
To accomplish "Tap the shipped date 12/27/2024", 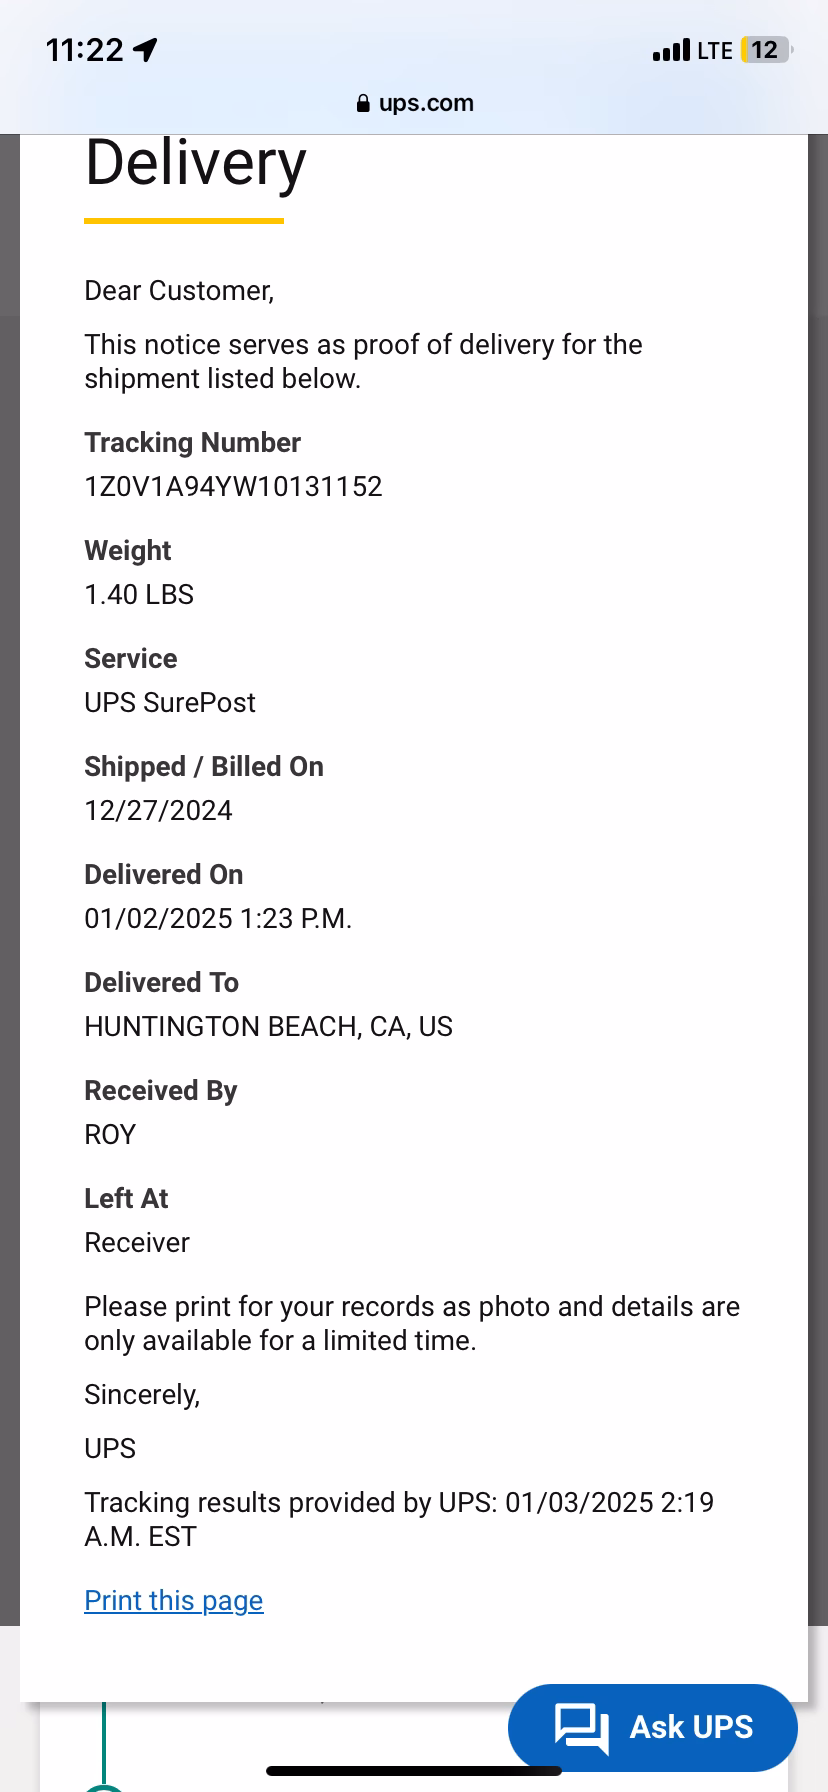I will (x=158, y=811).
